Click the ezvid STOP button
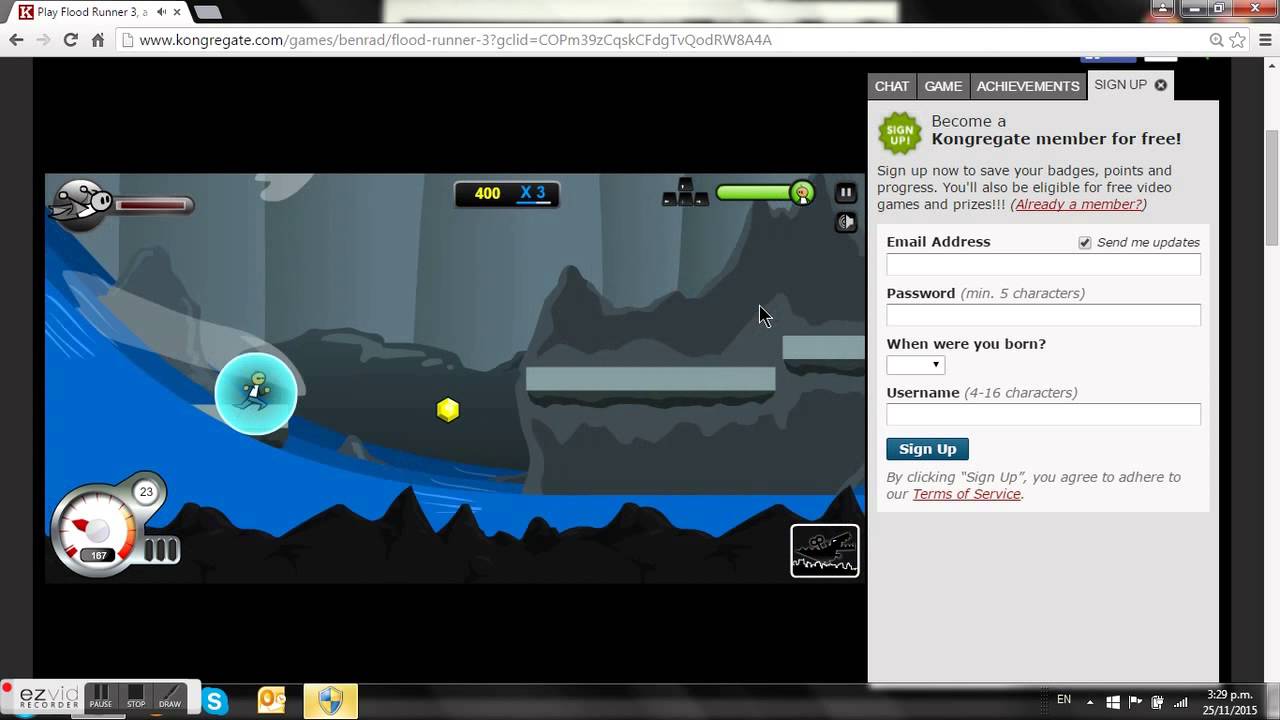Viewport: 1280px width, 720px height. pyautogui.click(x=136, y=697)
